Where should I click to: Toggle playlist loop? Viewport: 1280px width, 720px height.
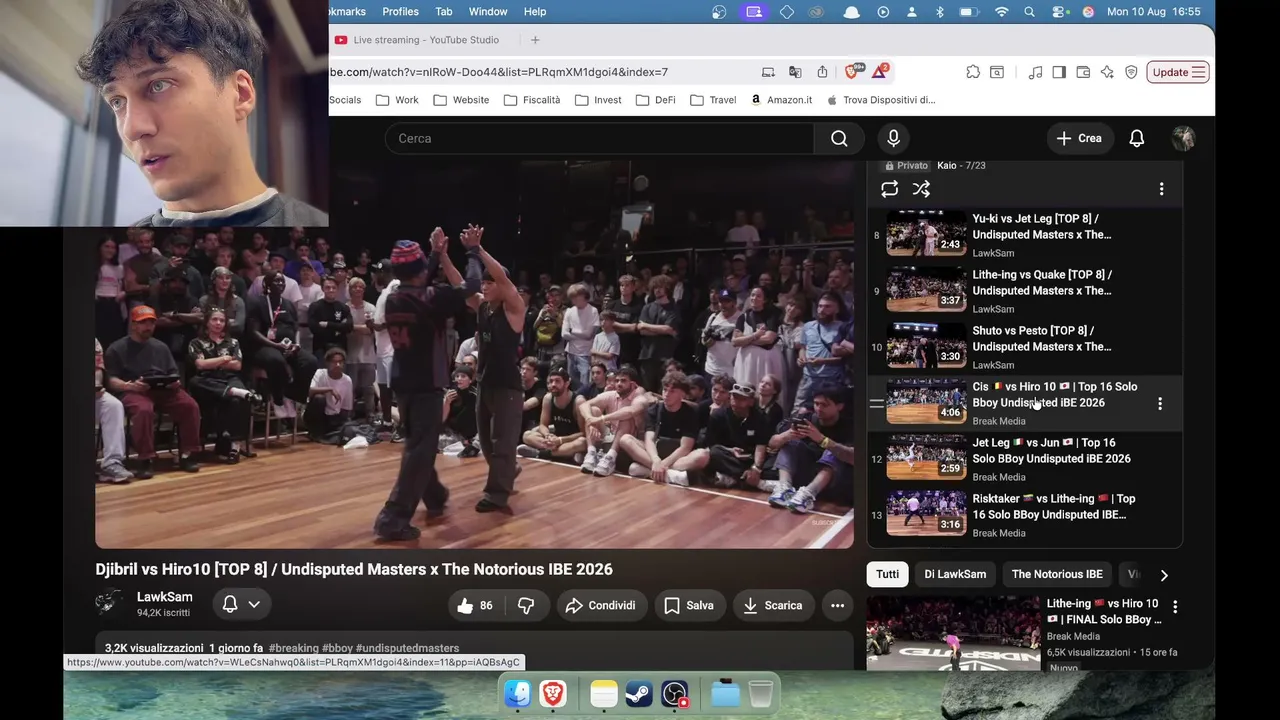pos(889,189)
